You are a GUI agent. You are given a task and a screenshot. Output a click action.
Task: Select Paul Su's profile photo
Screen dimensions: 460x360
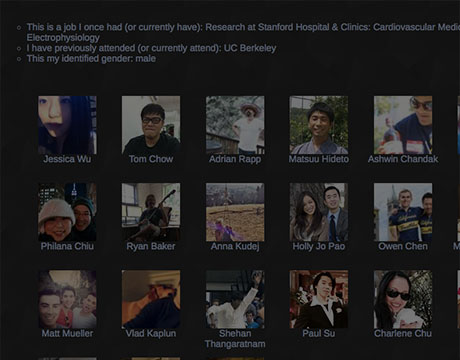tap(319, 299)
